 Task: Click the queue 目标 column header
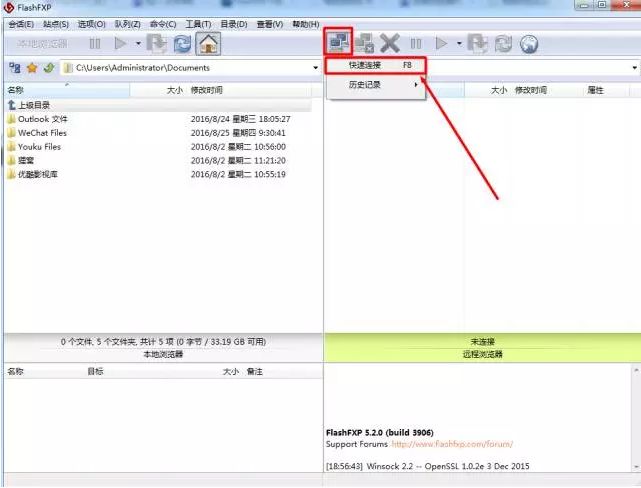point(95,372)
